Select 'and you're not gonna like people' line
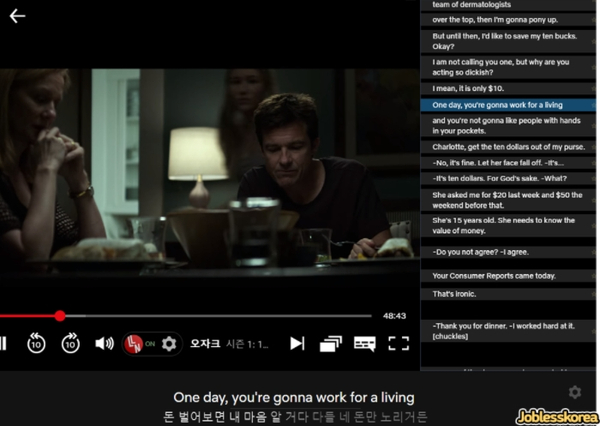The image size is (600, 426). pos(508,126)
